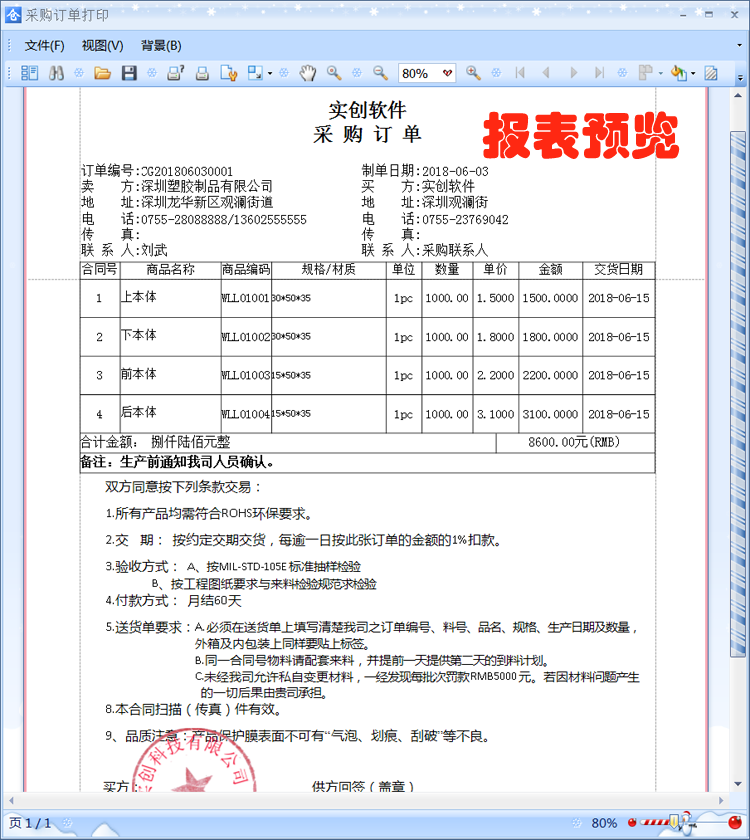750x840 pixels.
Task: Click the zoom slider thumb in status bar
Action: (674, 822)
